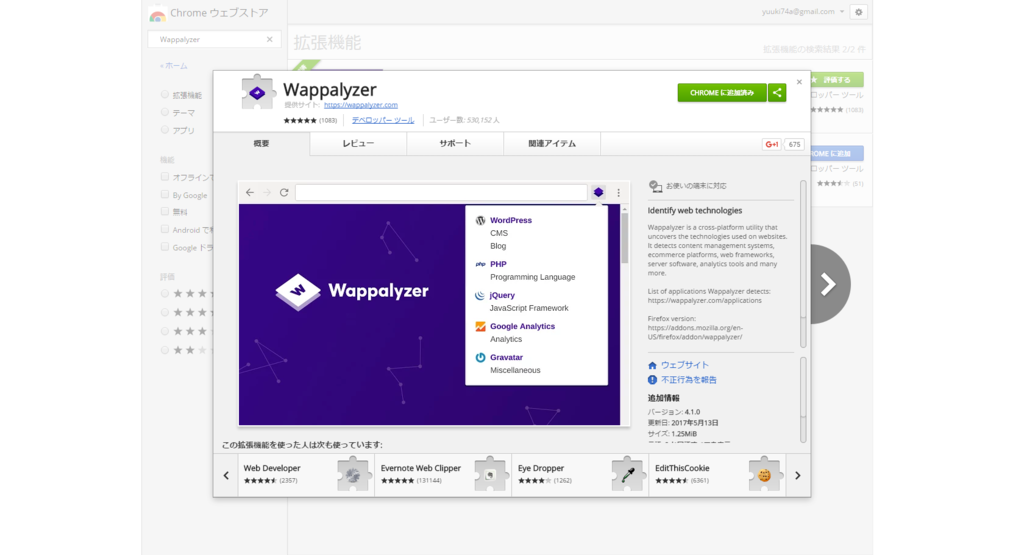
Task: Click the WordPress icon in the preview popup
Action: 481,221
